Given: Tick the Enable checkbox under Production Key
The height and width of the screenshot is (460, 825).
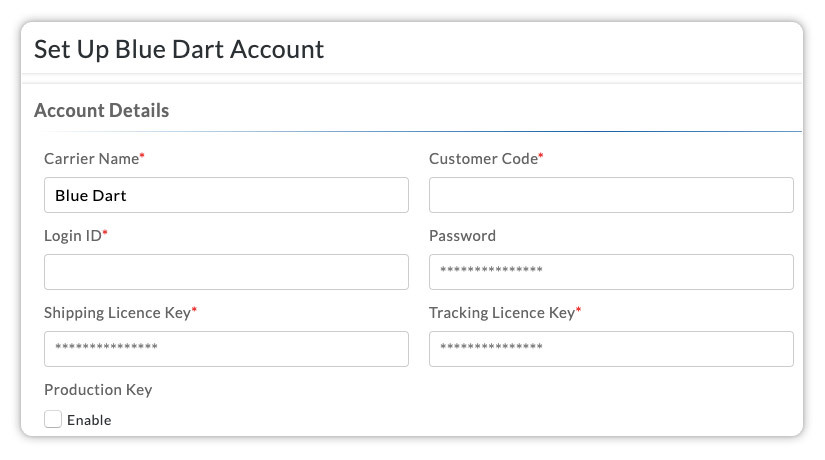Looking at the screenshot, I should [53, 419].
